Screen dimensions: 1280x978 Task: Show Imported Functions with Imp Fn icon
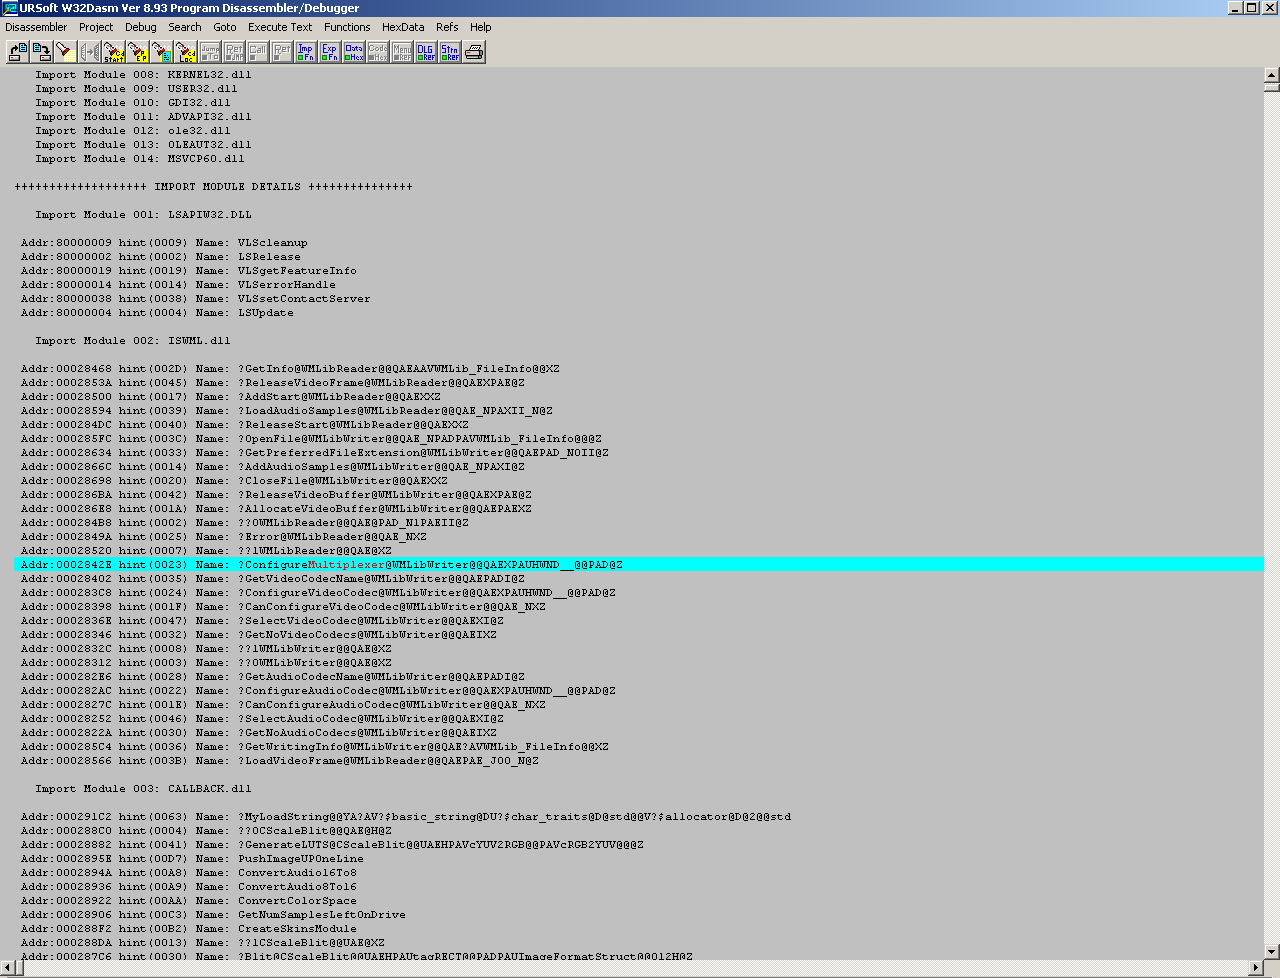coord(306,51)
